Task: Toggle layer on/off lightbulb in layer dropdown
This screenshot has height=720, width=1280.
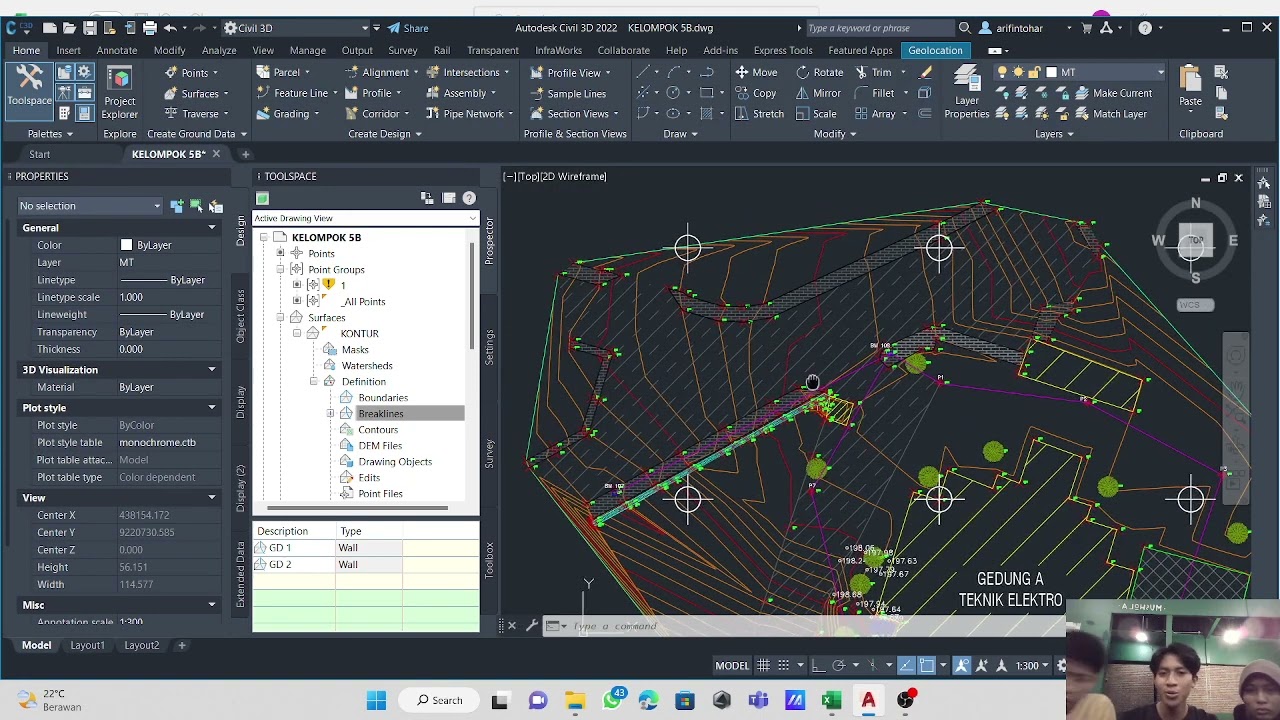Action: pos(1002,72)
